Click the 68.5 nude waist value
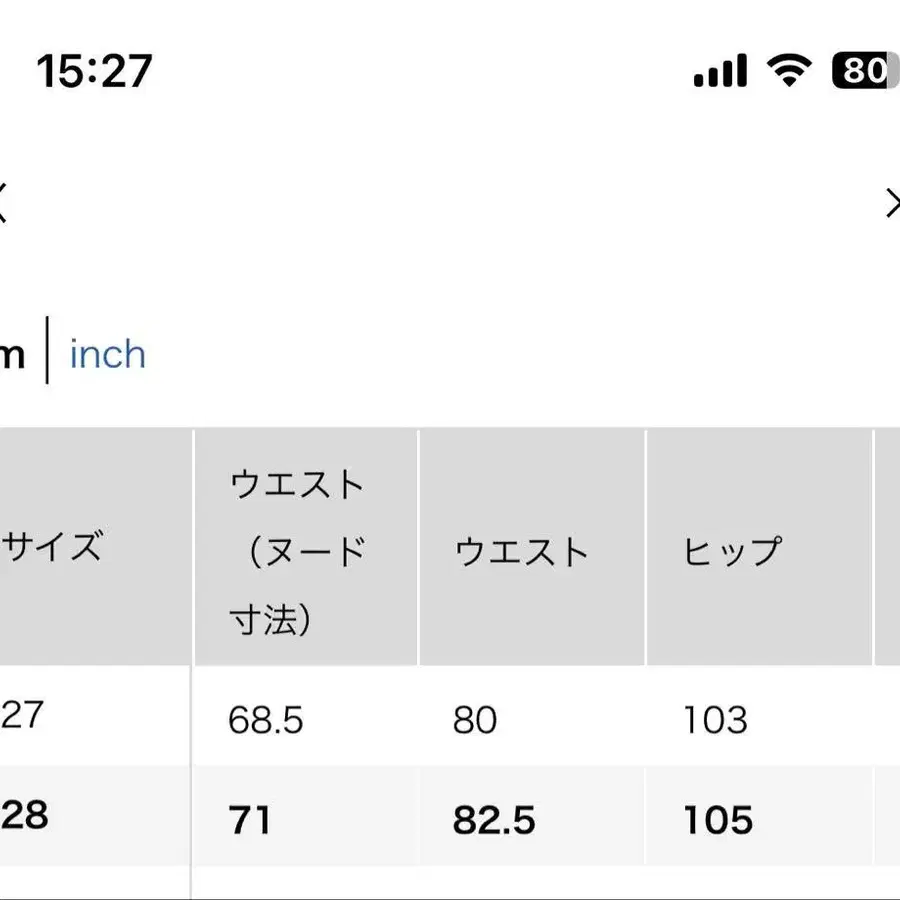 (265, 720)
